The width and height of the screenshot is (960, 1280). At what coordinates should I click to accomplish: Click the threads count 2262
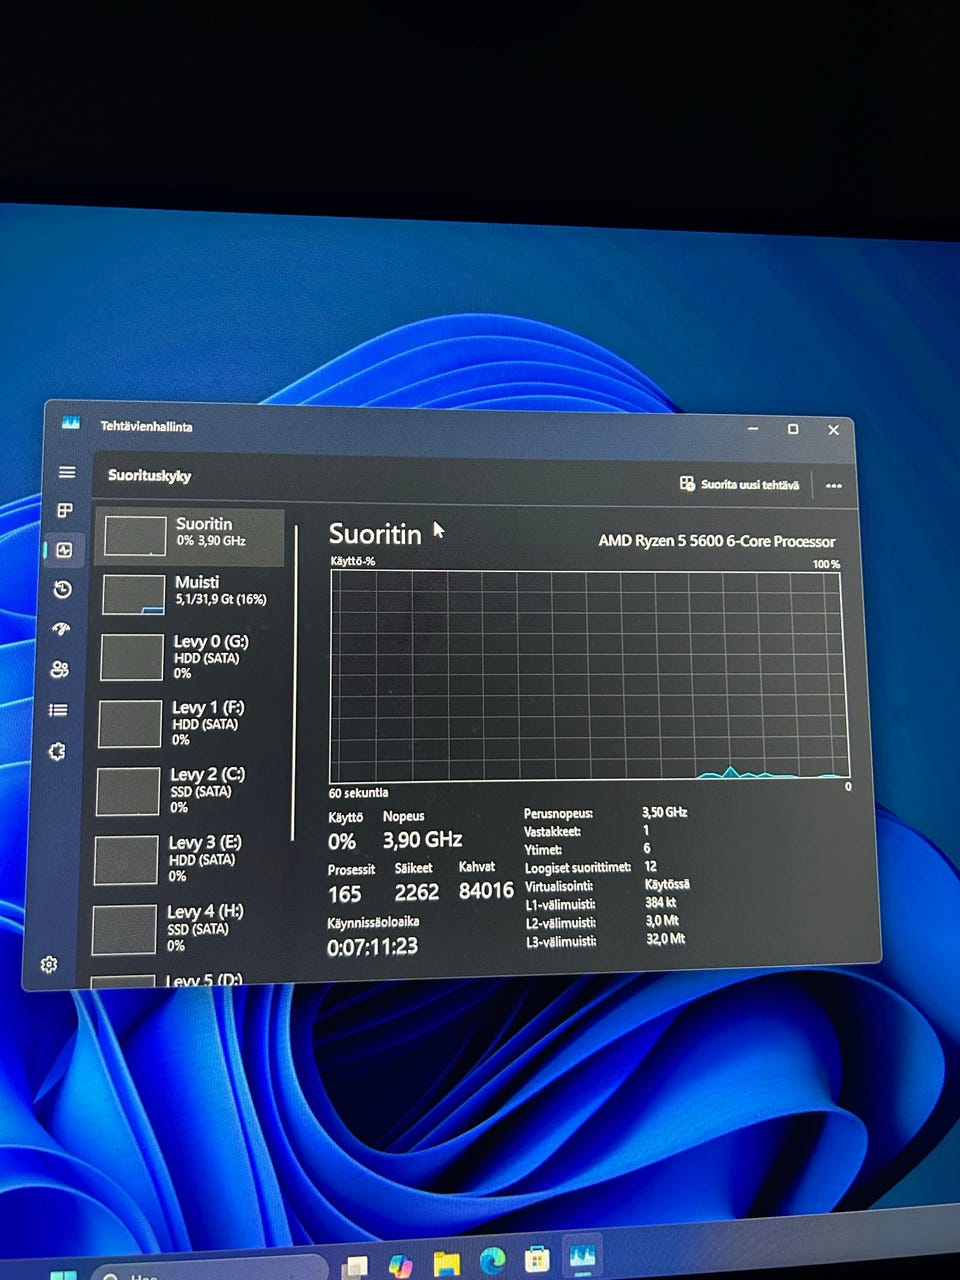[x=416, y=892]
